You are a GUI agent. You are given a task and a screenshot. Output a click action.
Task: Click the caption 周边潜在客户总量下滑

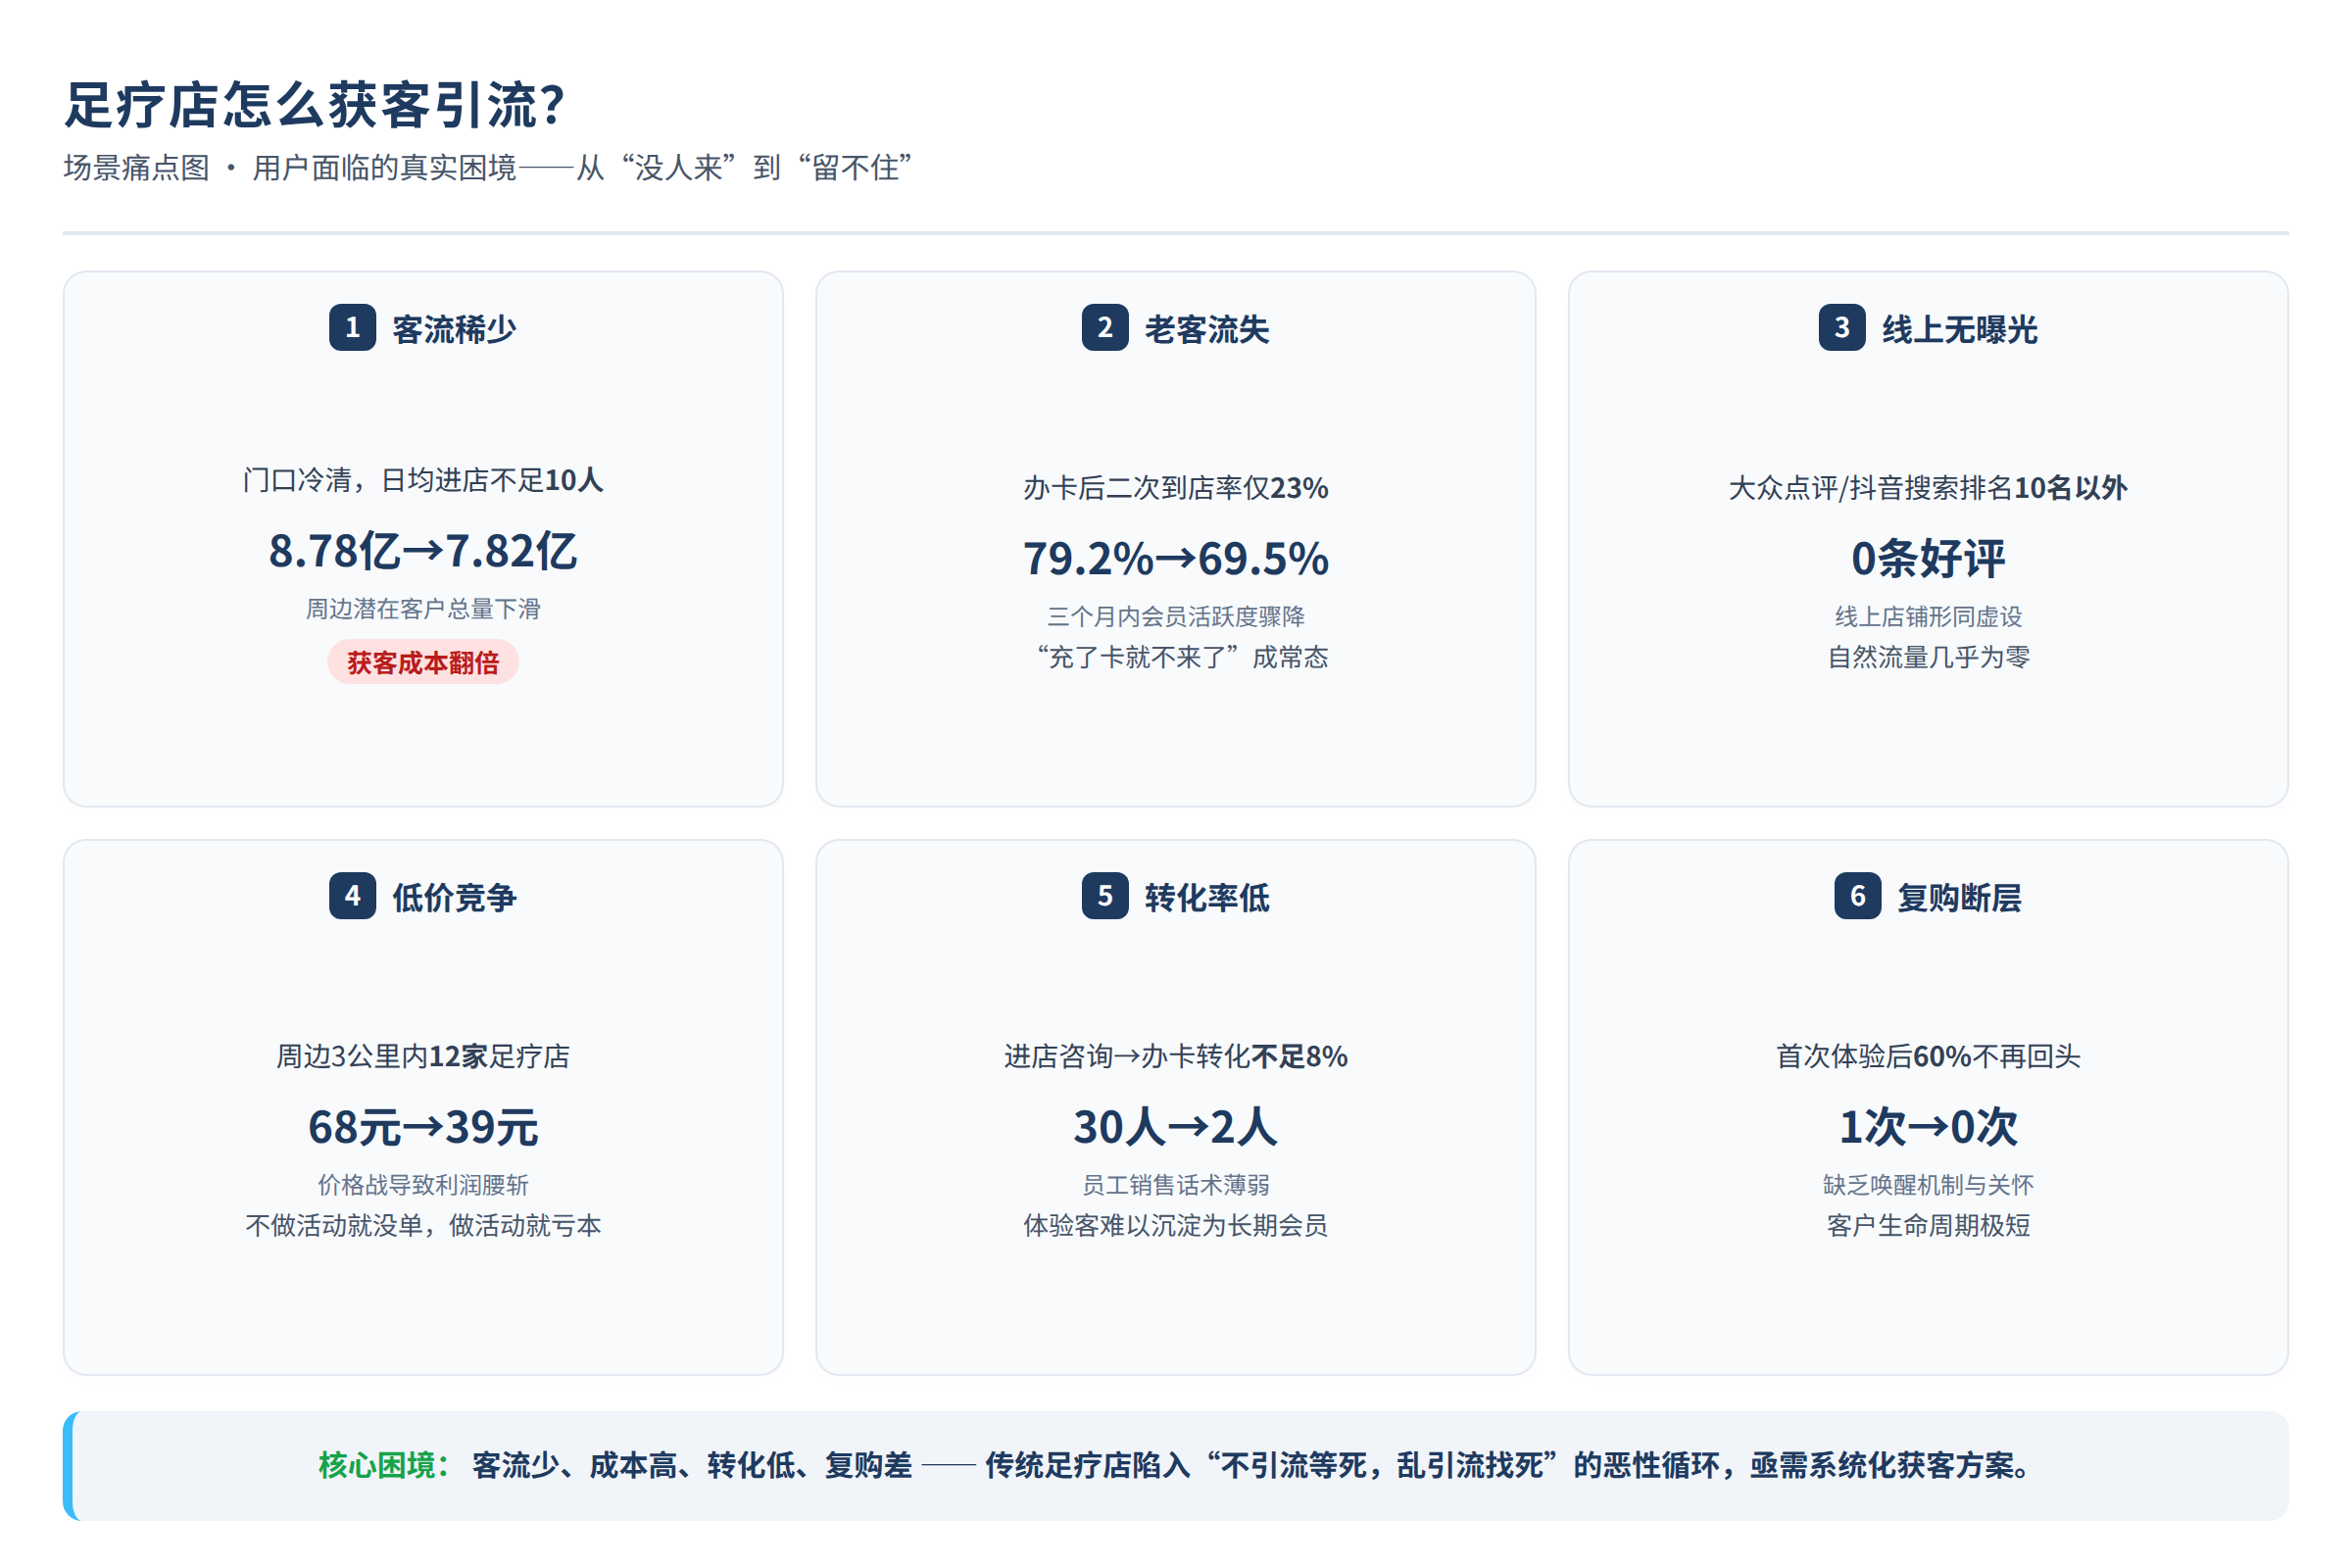[423, 609]
